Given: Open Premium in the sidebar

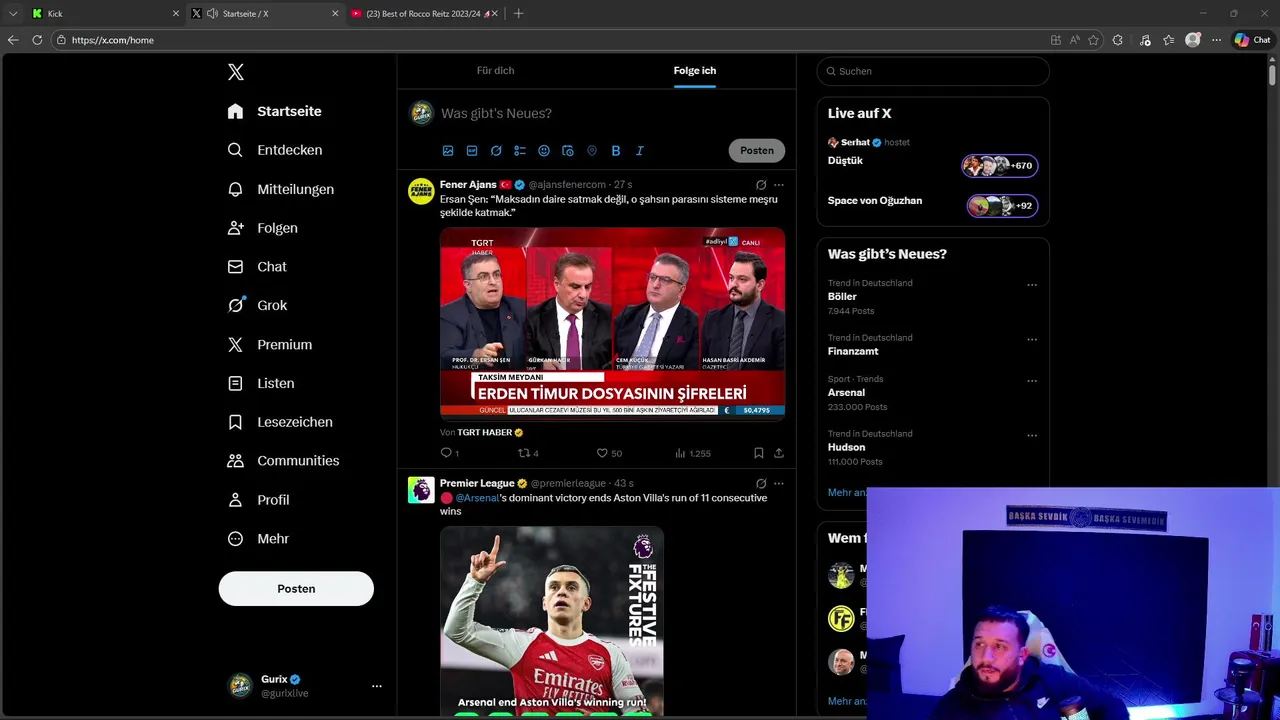Looking at the screenshot, I should [x=269, y=344].
